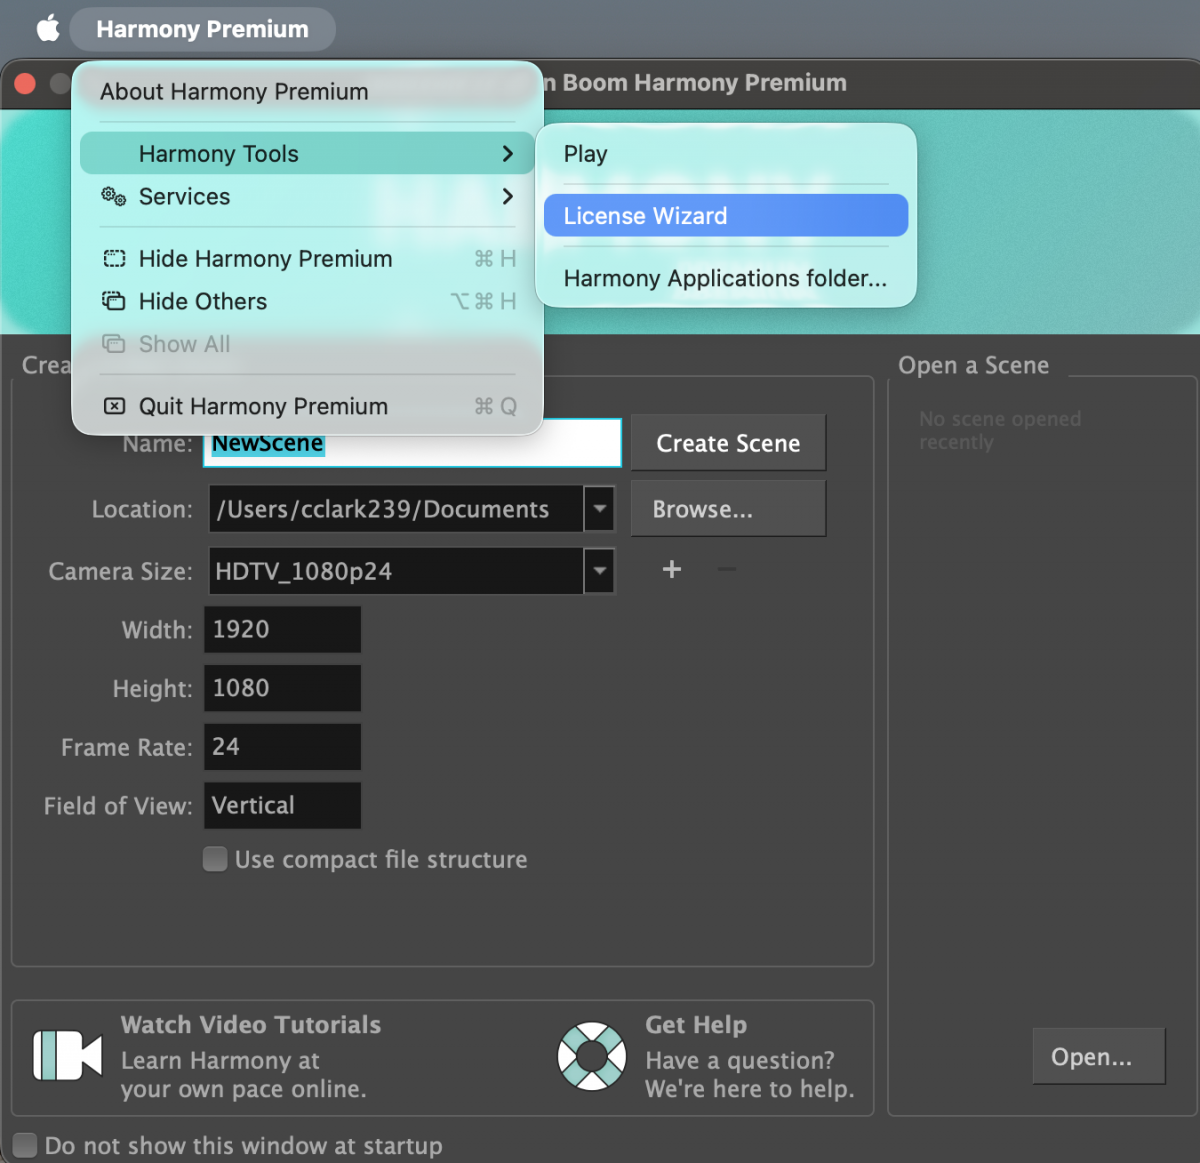
Task: Click the Location path field
Action: click(x=396, y=509)
